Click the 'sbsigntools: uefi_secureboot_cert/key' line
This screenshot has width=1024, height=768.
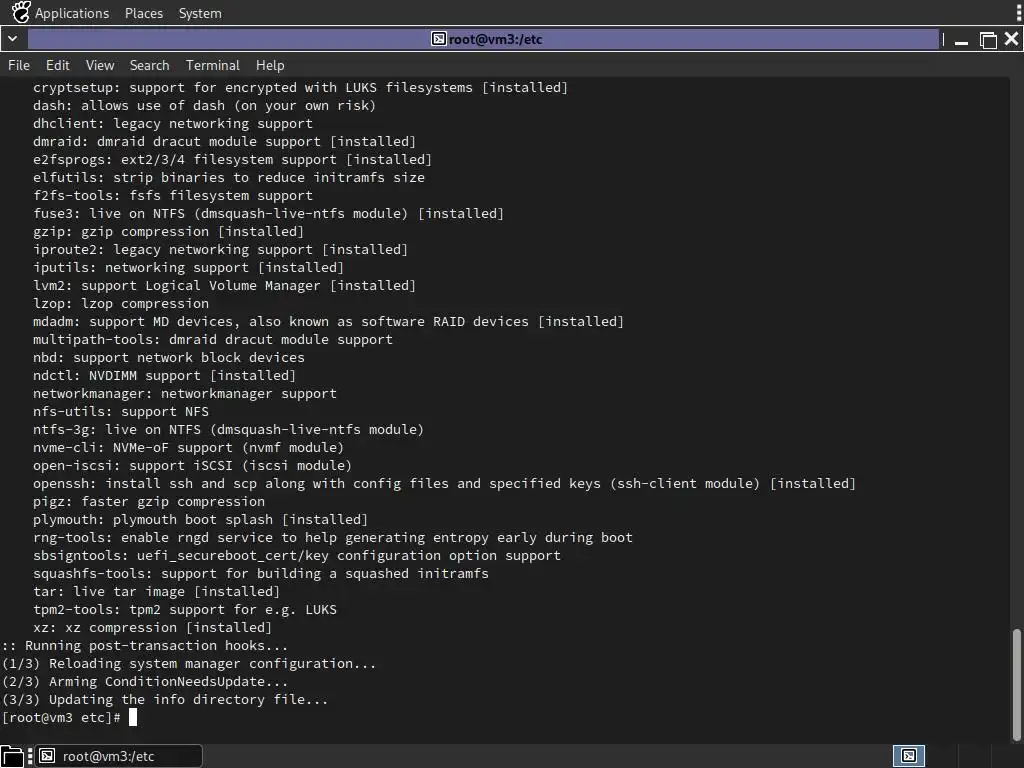point(297,556)
